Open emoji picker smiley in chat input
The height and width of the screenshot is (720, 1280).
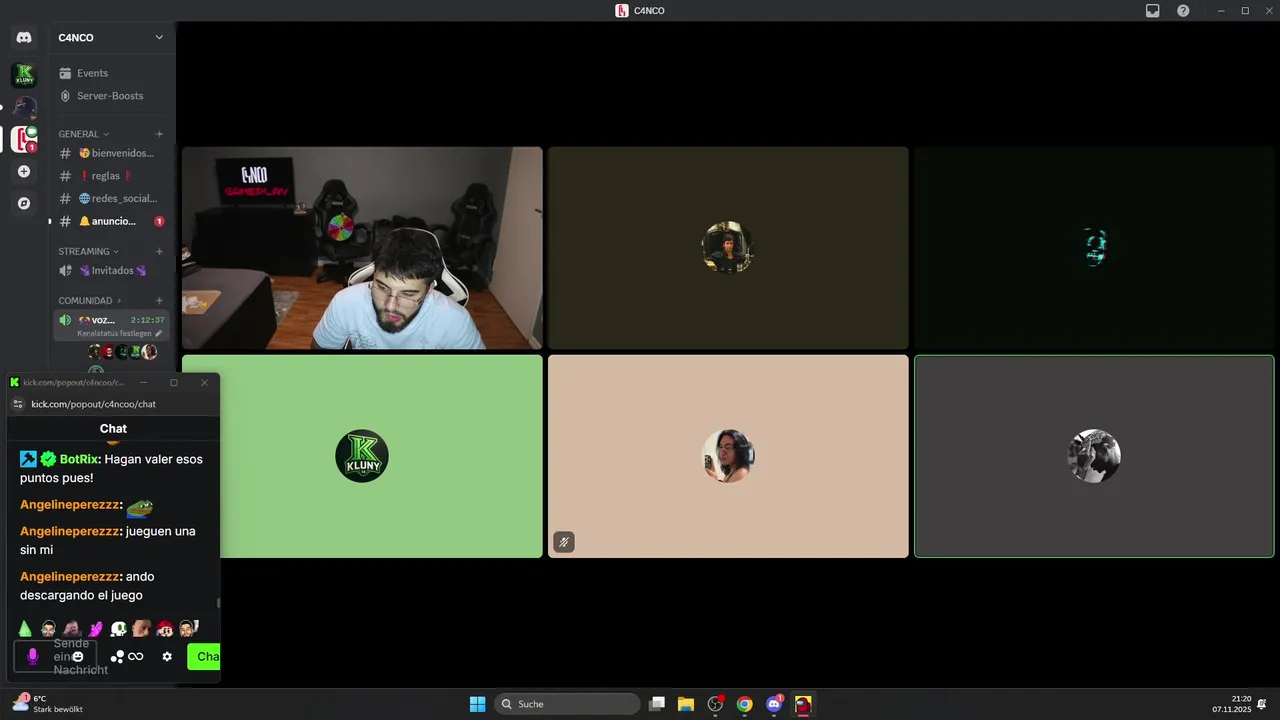tap(77, 657)
